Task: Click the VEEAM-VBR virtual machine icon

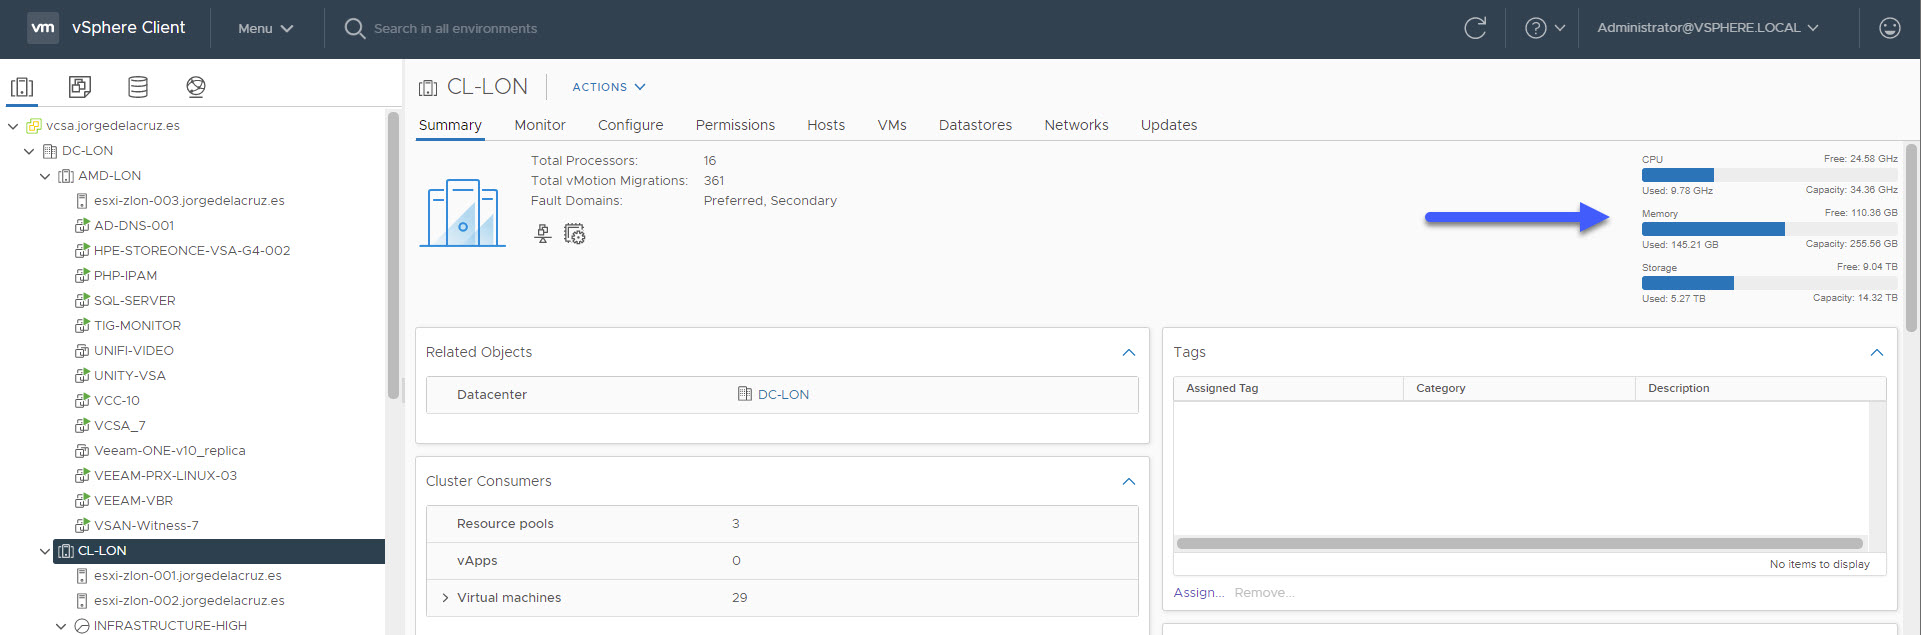Action: click(82, 501)
